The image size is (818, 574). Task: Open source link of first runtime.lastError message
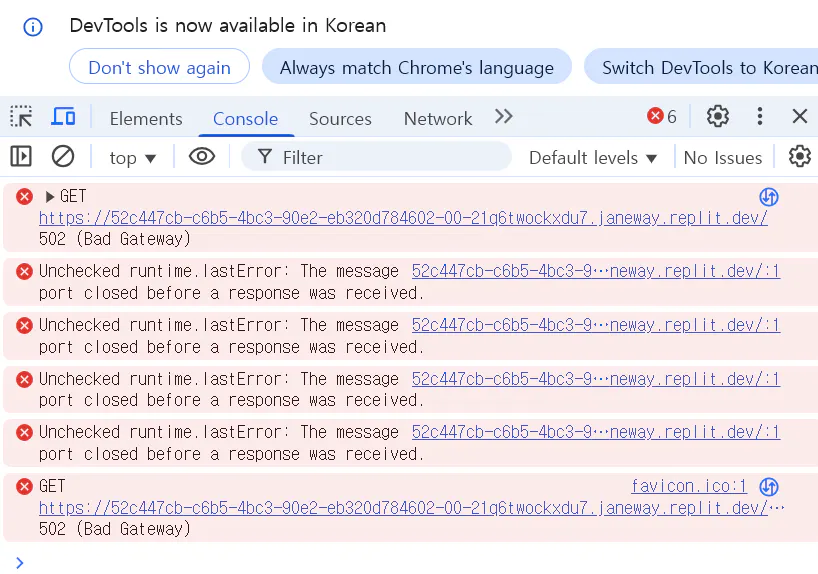tap(596, 271)
